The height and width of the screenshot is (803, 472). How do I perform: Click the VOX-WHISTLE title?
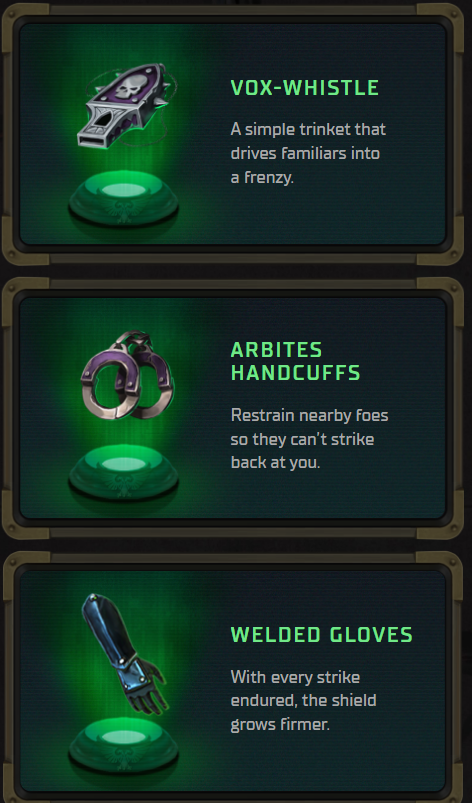(x=305, y=88)
